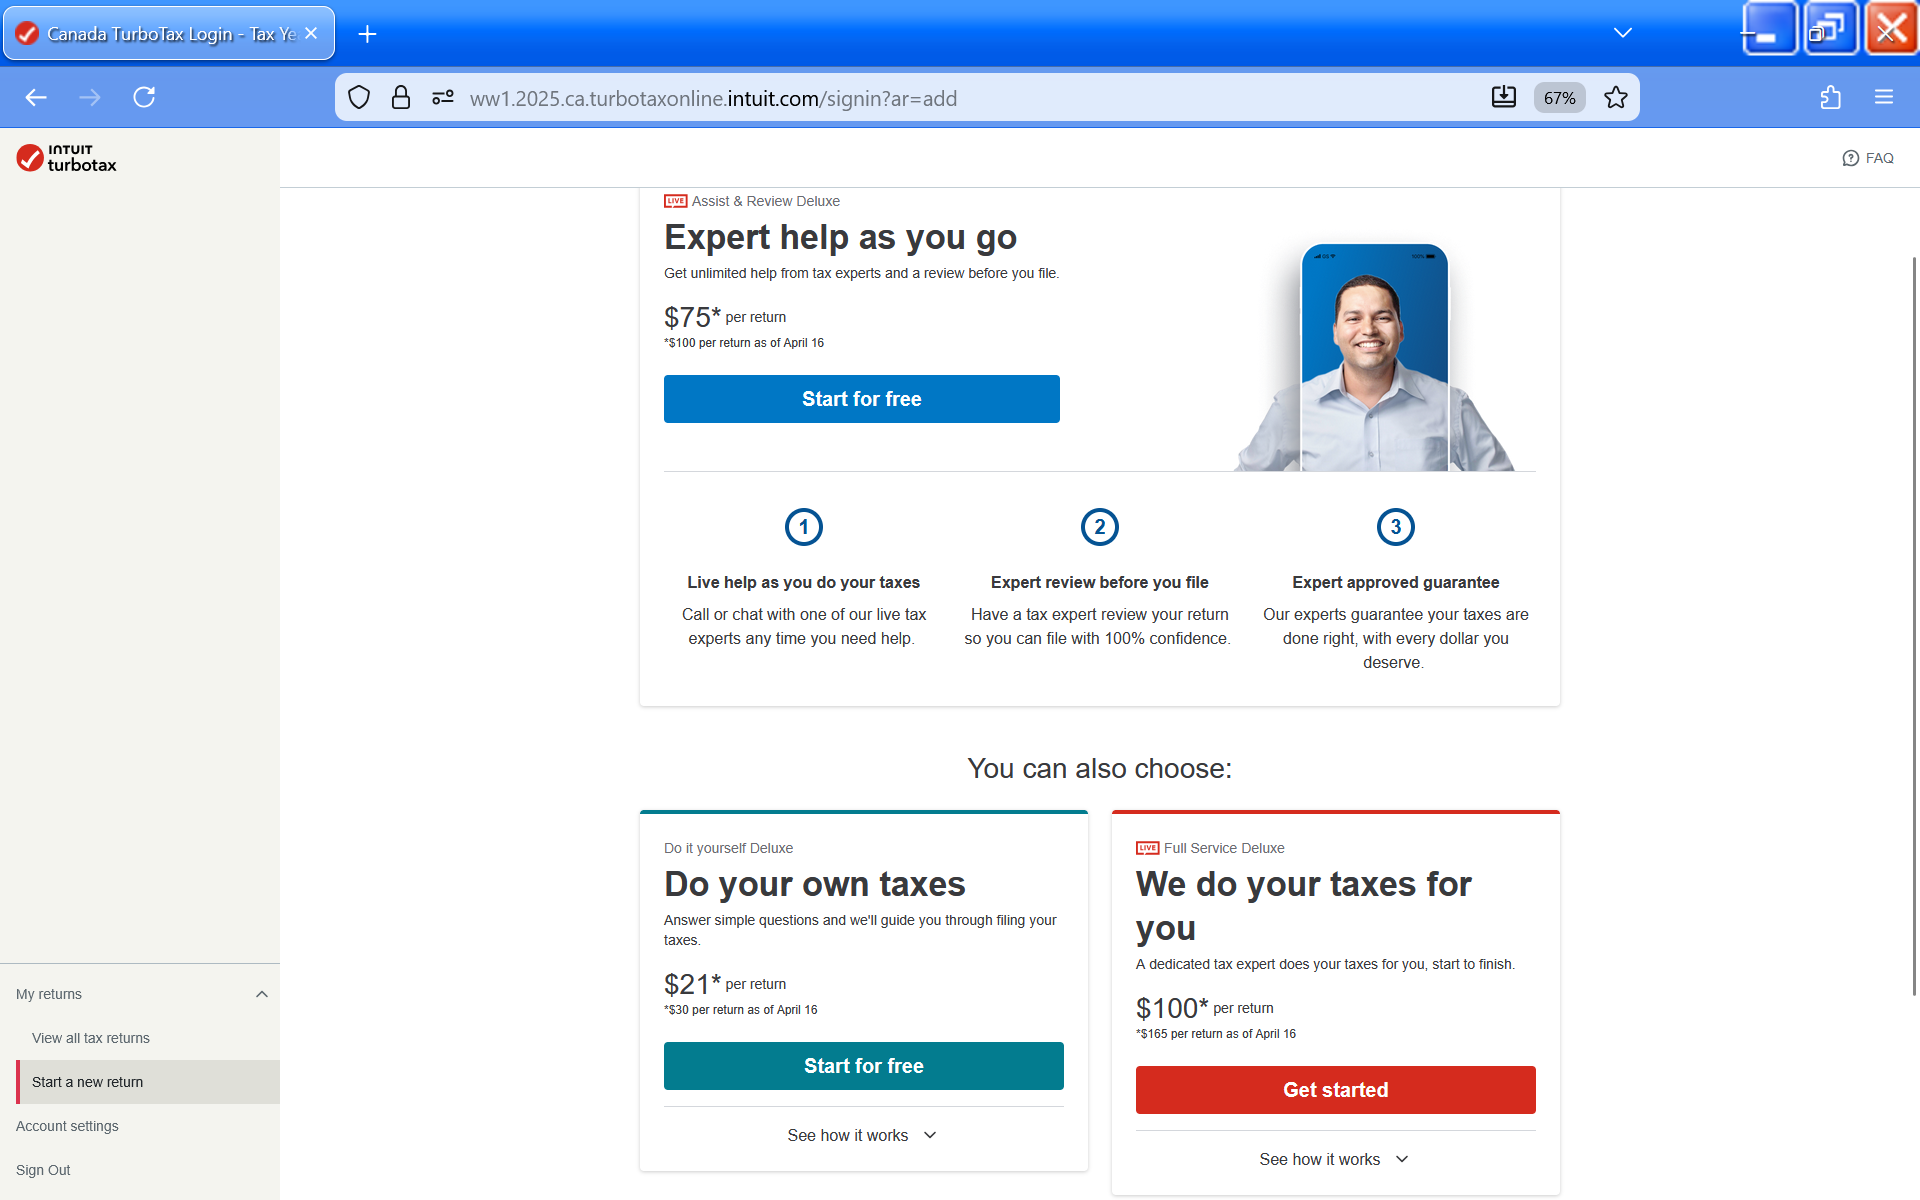Bookmark page with the star icon
Screen dimensions: 1920x1200
tap(1615, 97)
